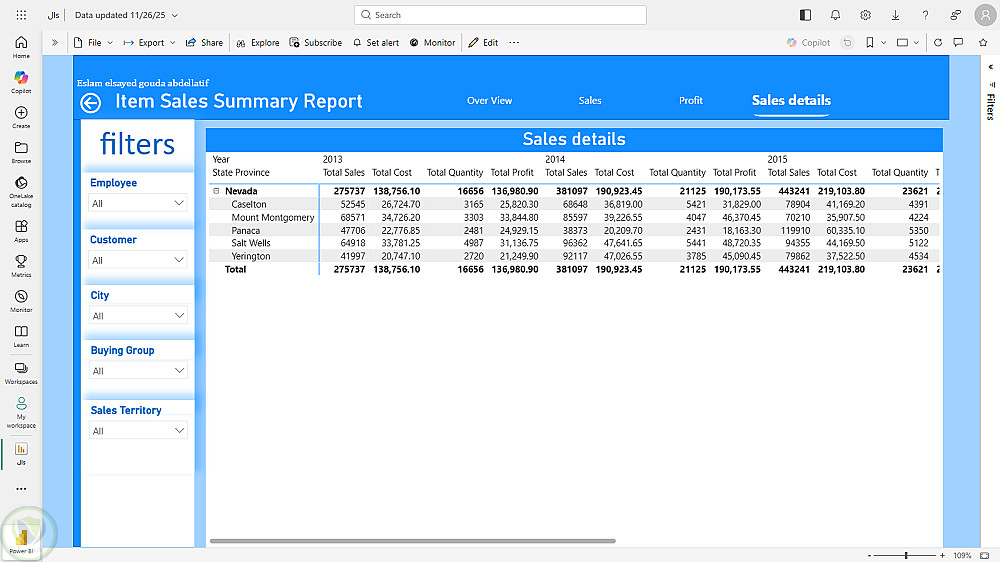1000x562 pixels.
Task: Open the app launcher grid icon
Action: 21,15
